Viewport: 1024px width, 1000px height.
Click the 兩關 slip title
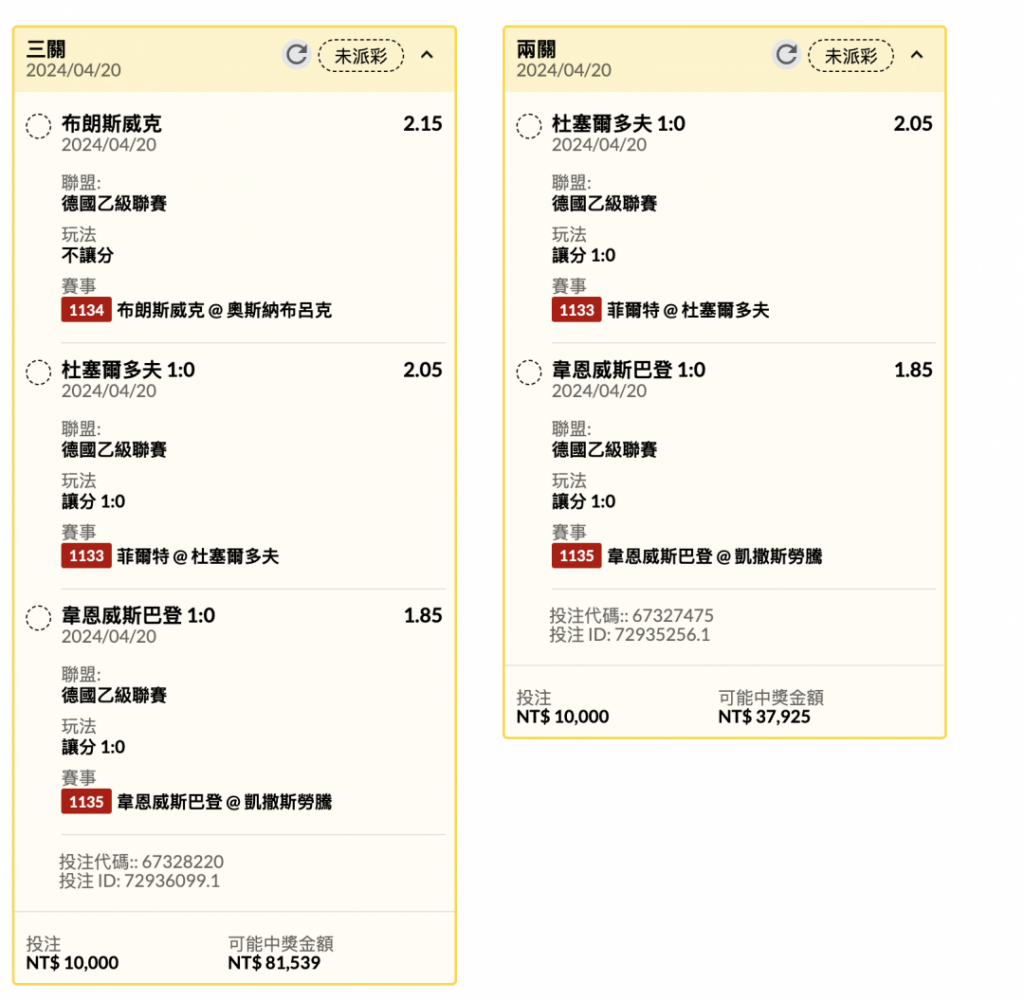pyautogui.click(x=536, y=49)
